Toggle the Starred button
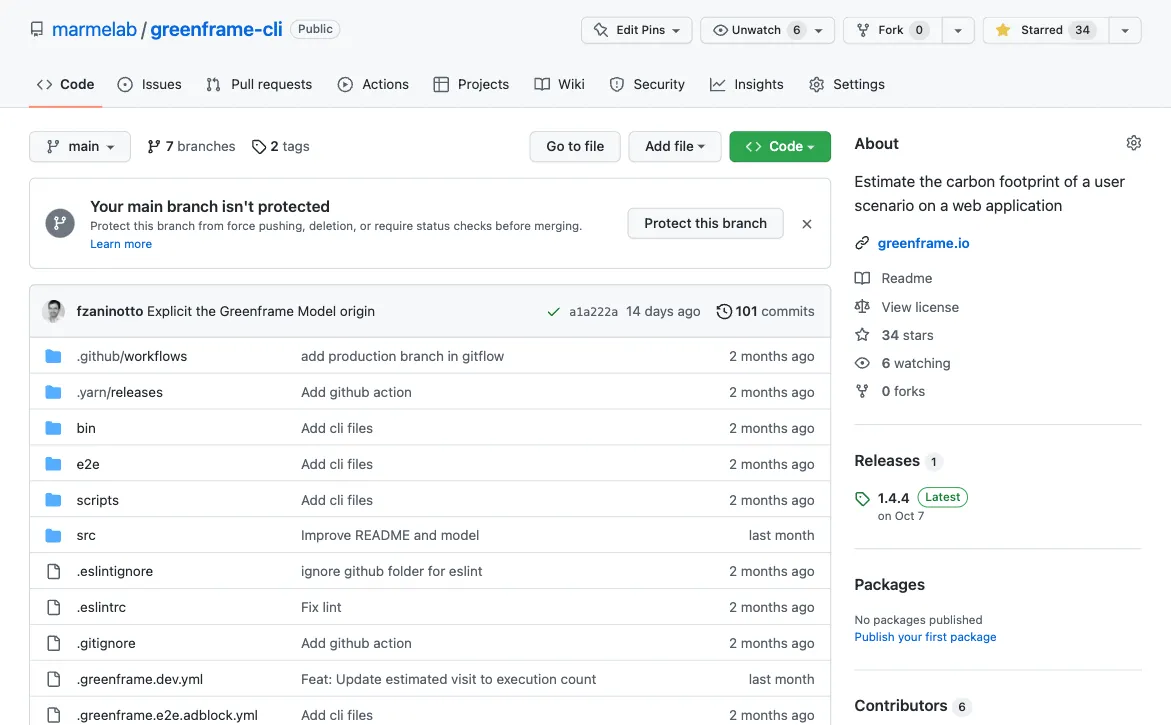Image resolution: width=1171 pixels, height=725 pixels. point(1046,30)
